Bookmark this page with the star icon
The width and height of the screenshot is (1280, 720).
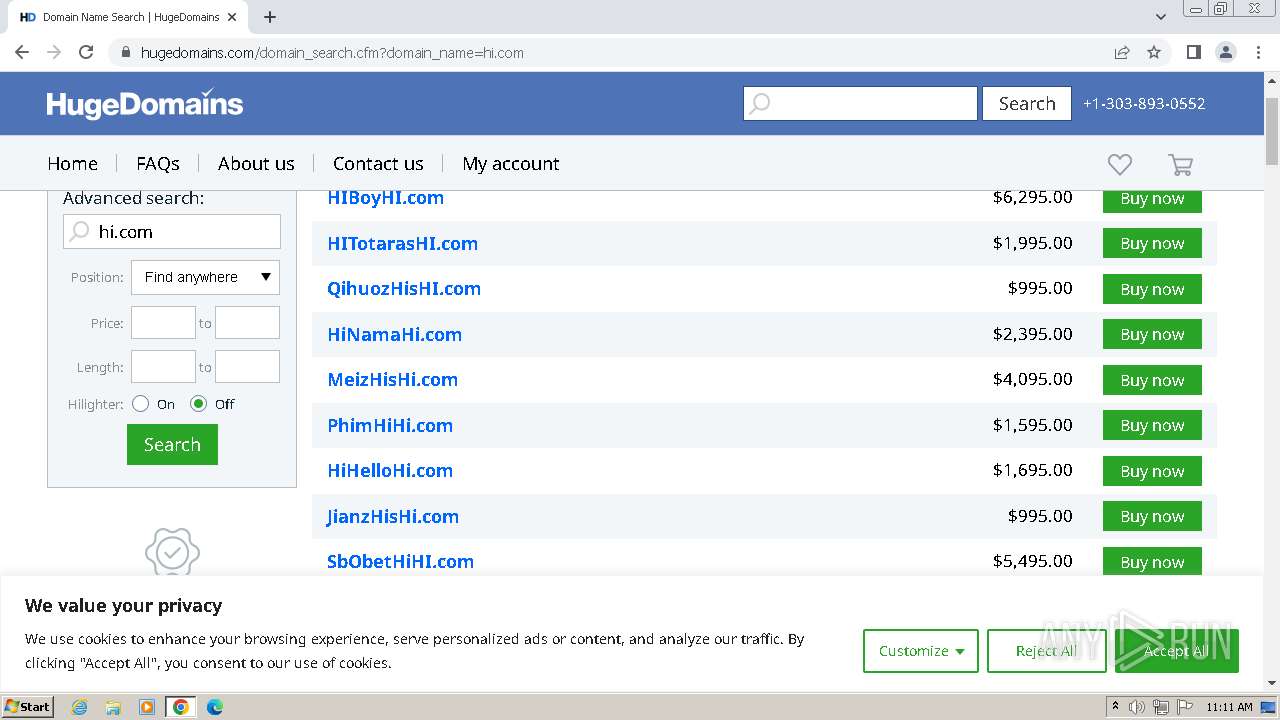point(1154,52)
